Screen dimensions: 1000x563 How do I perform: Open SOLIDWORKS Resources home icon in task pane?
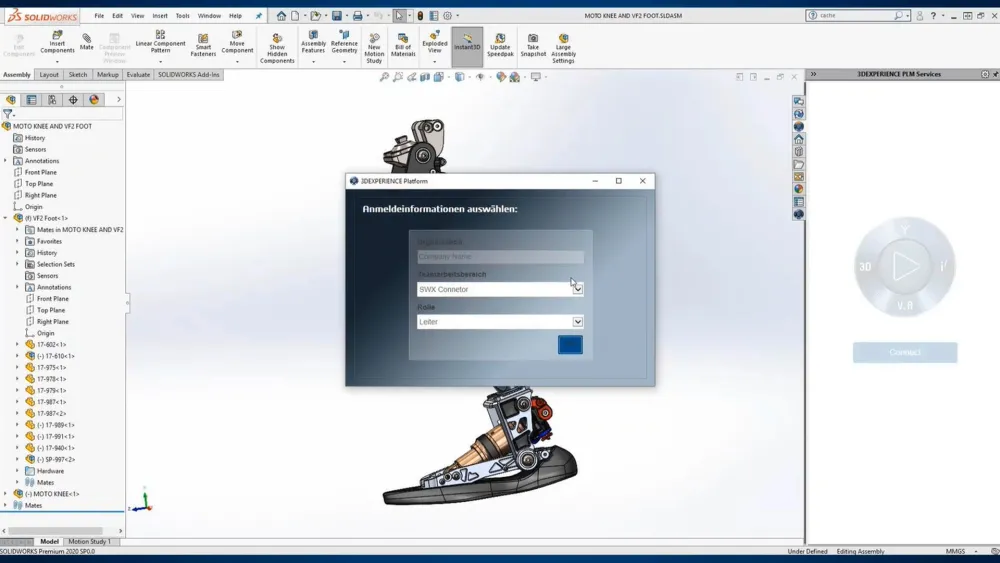click(x=798, y=139)
